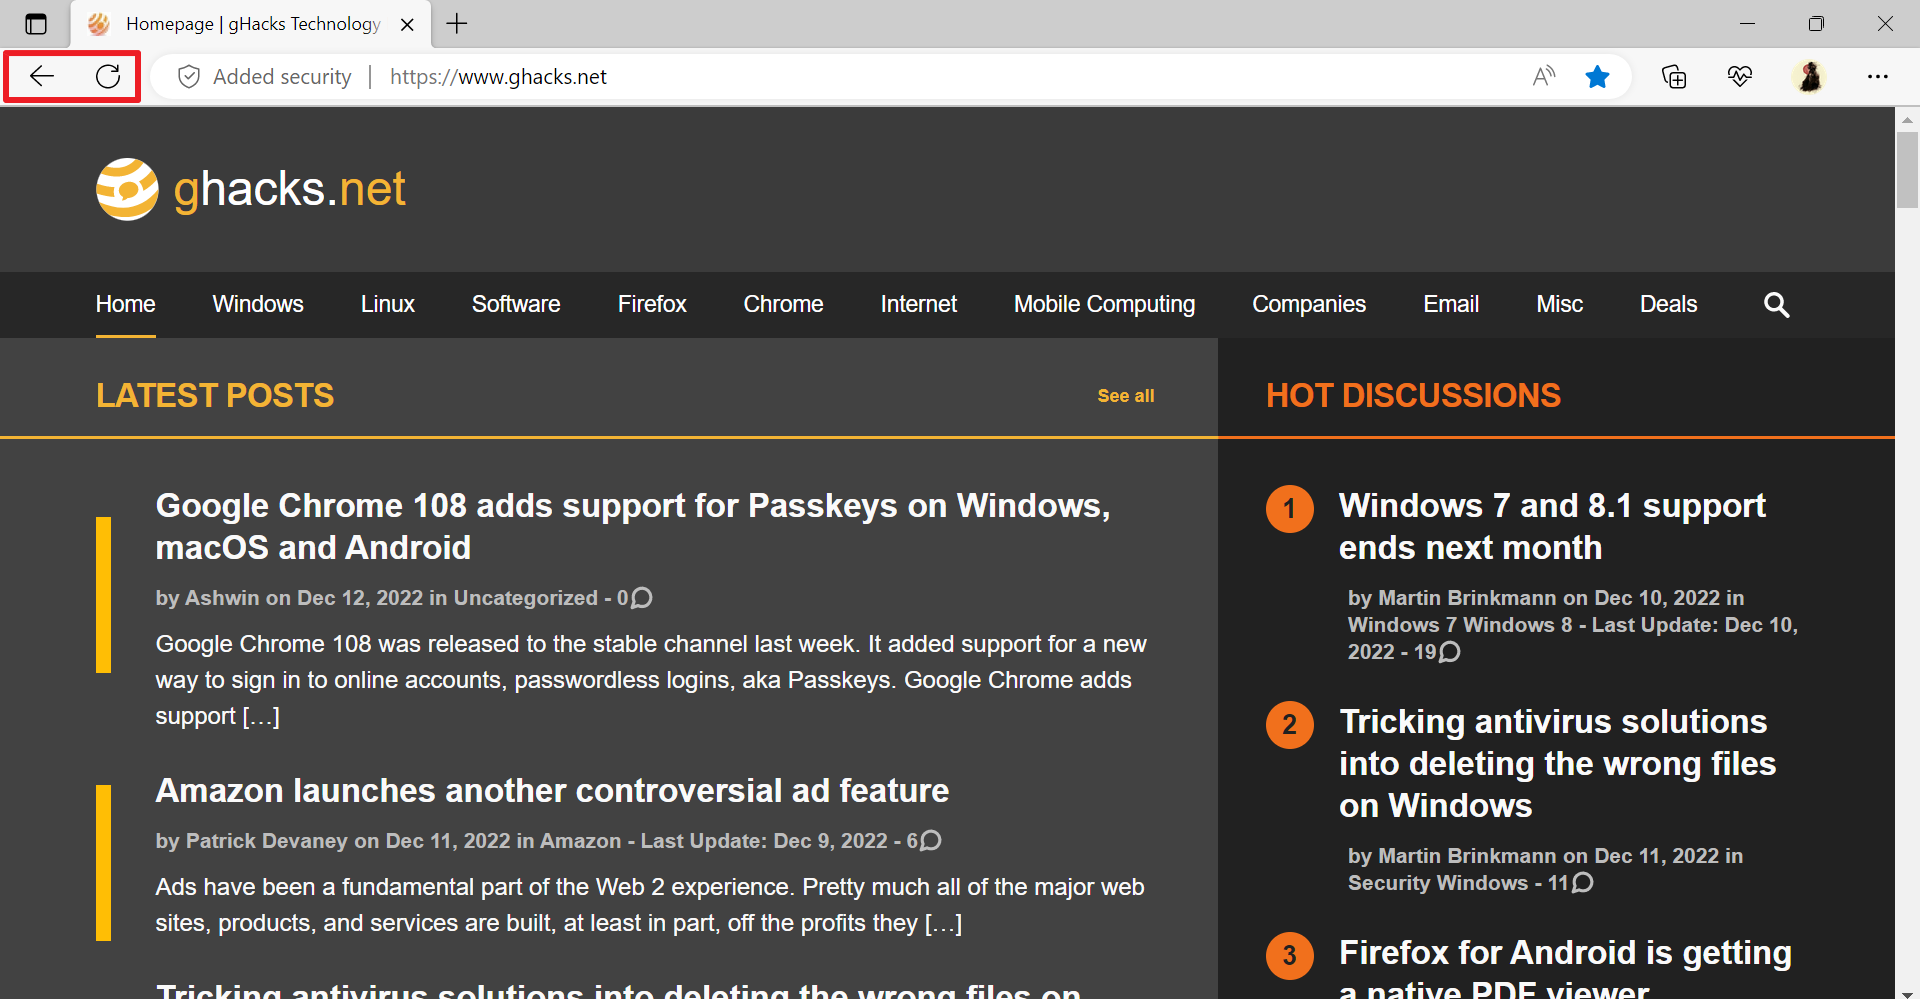Click the Mobile Computing menu item
The image size is (1920, 999).
click(x=1104, y=304)
